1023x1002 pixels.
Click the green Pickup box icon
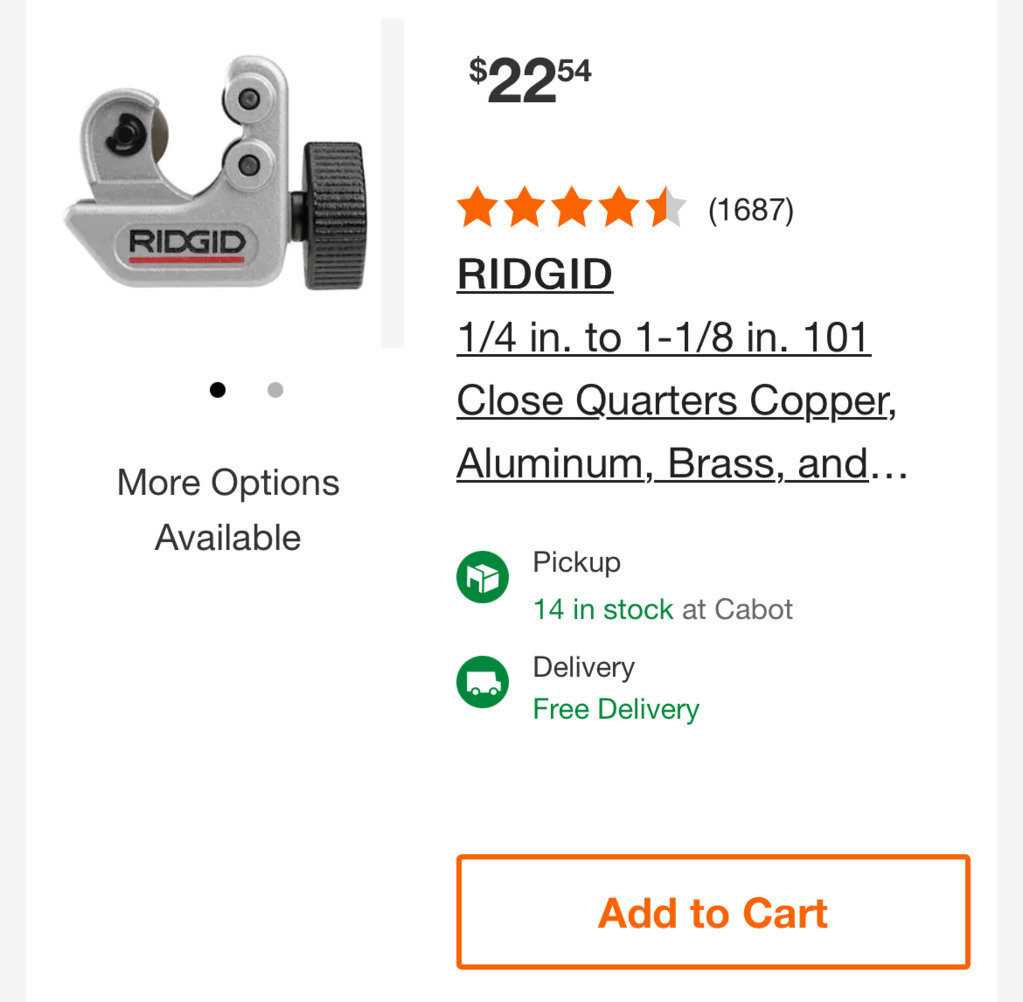pyautogui.click(x=482, y=577)
